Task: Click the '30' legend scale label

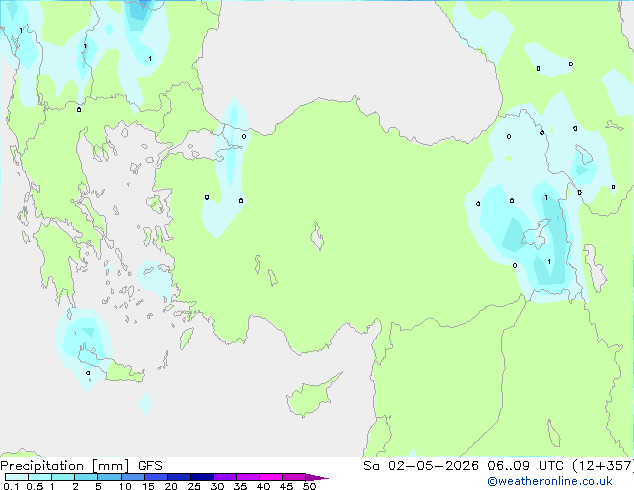Action: 217,486
